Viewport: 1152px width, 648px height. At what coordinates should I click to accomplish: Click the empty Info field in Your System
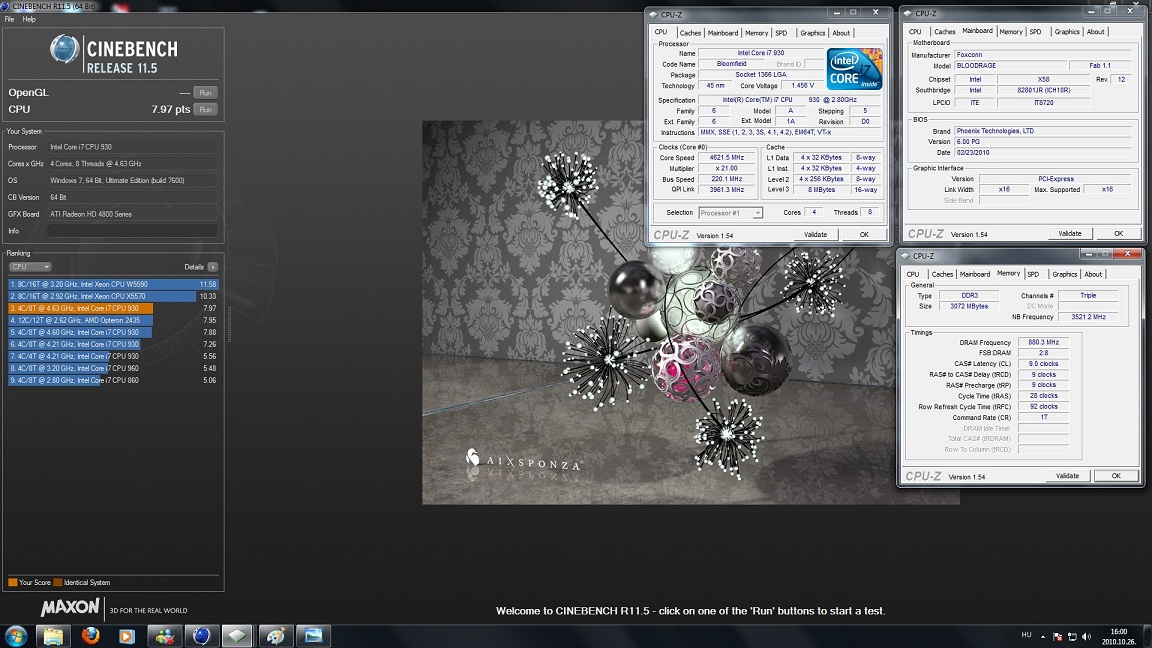[132, 231]
